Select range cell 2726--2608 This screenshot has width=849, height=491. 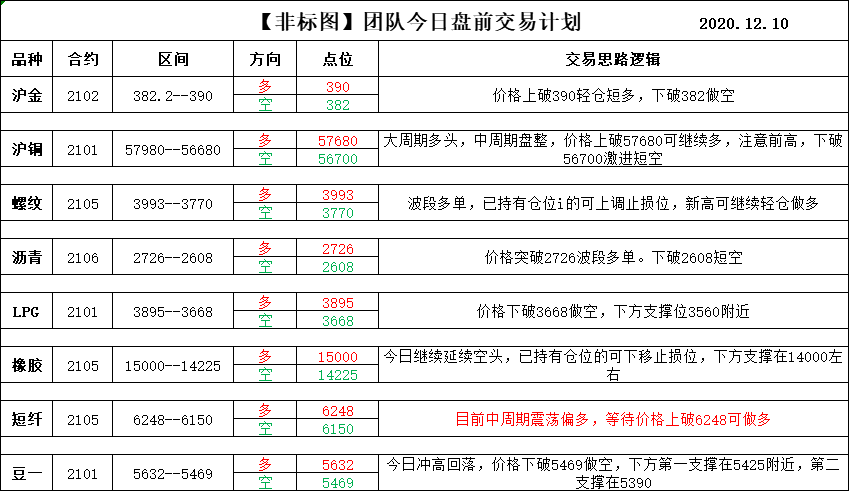coord(173,257)
